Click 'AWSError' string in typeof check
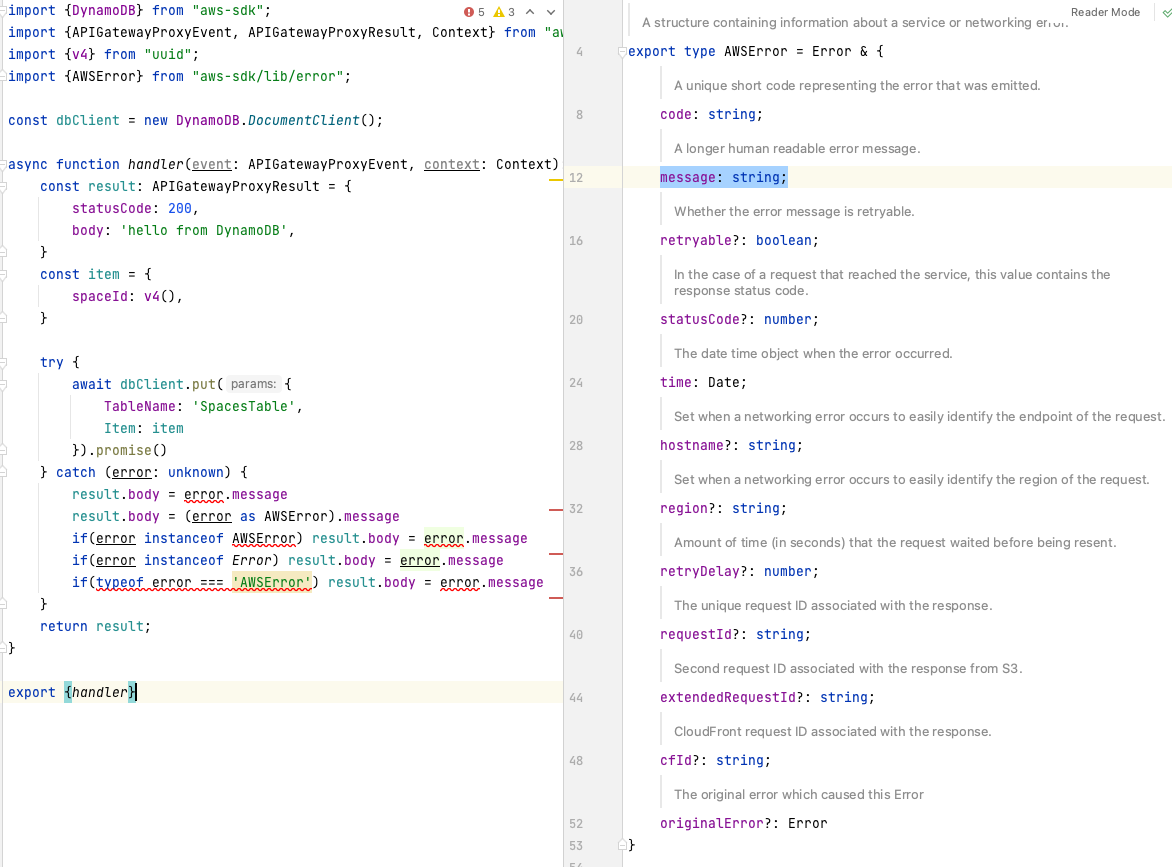This screenshot has width=1172, height=867. pyautogui.click(x=271, y=582)
